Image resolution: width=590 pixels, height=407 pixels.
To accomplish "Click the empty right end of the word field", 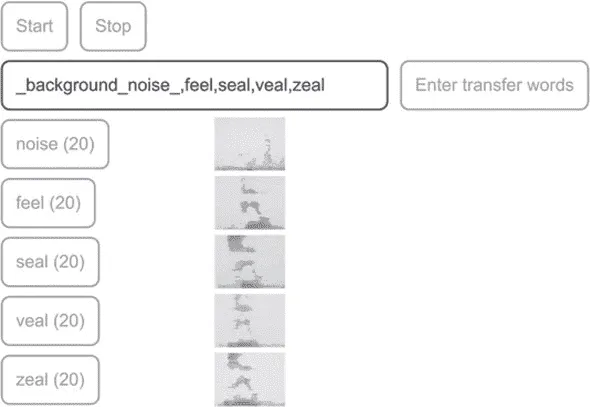I will click(356, 85).
